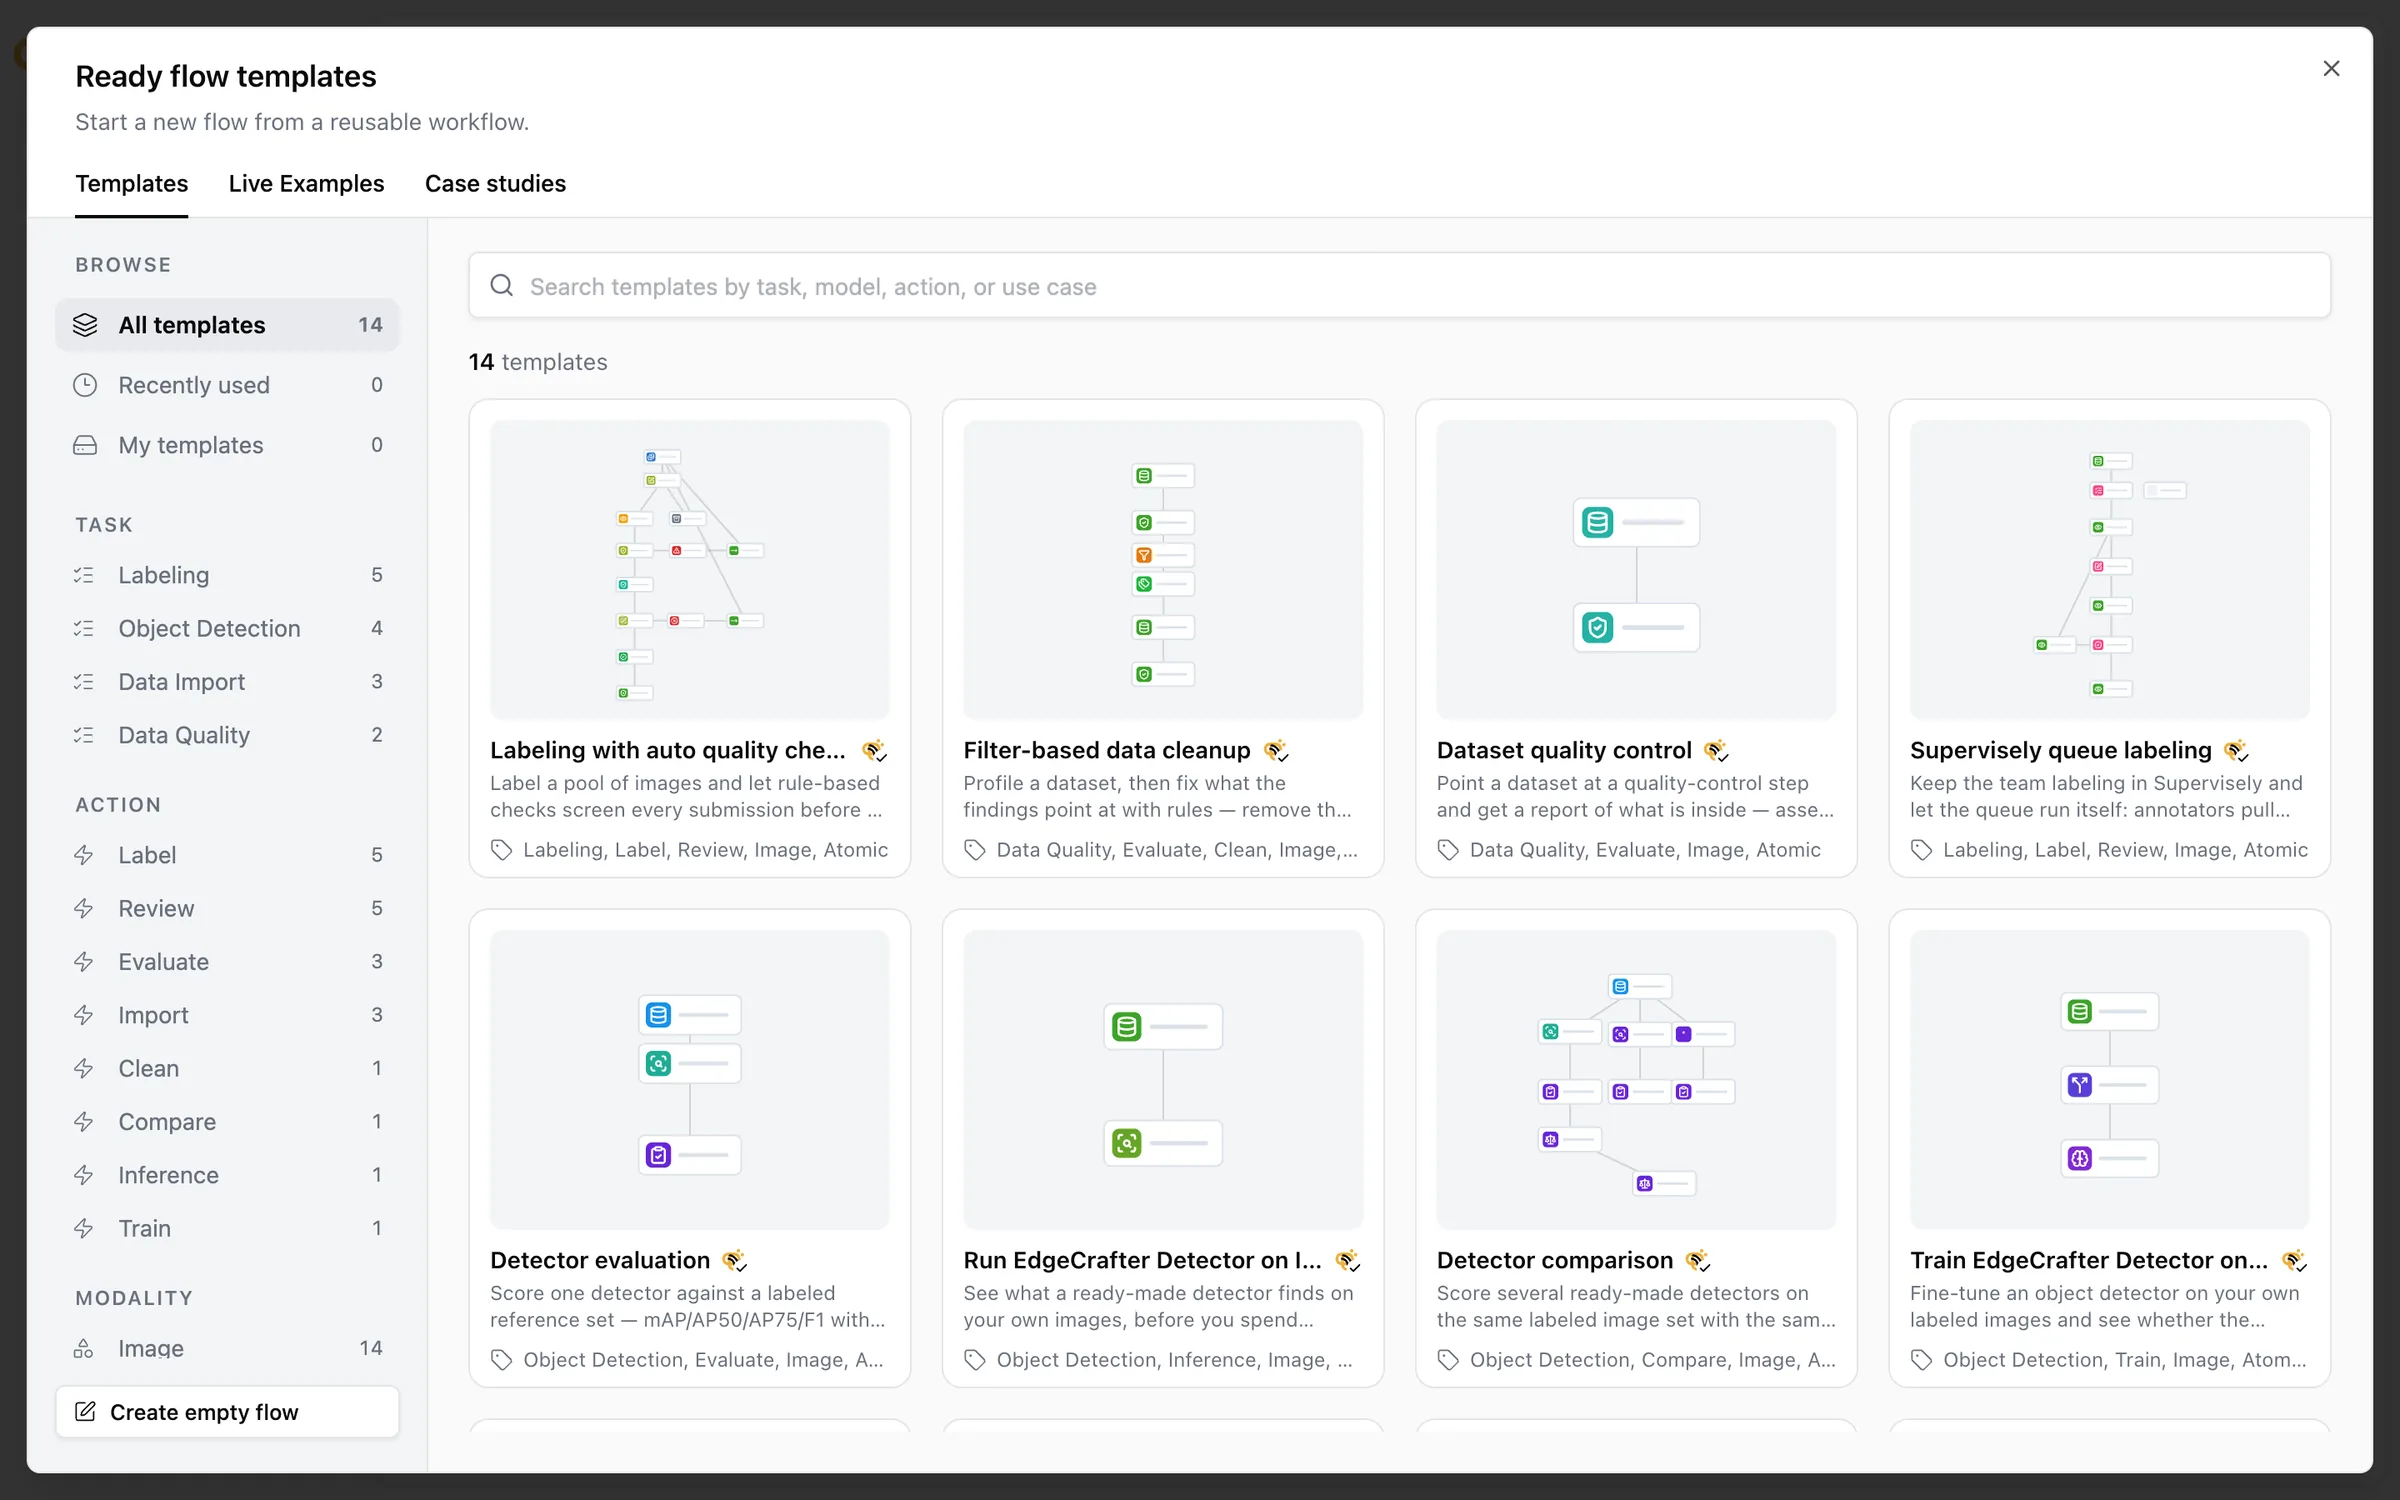Switch to the Templates tab
The height and width of the screenshot is (1500, 2400).
click(132, 184)
